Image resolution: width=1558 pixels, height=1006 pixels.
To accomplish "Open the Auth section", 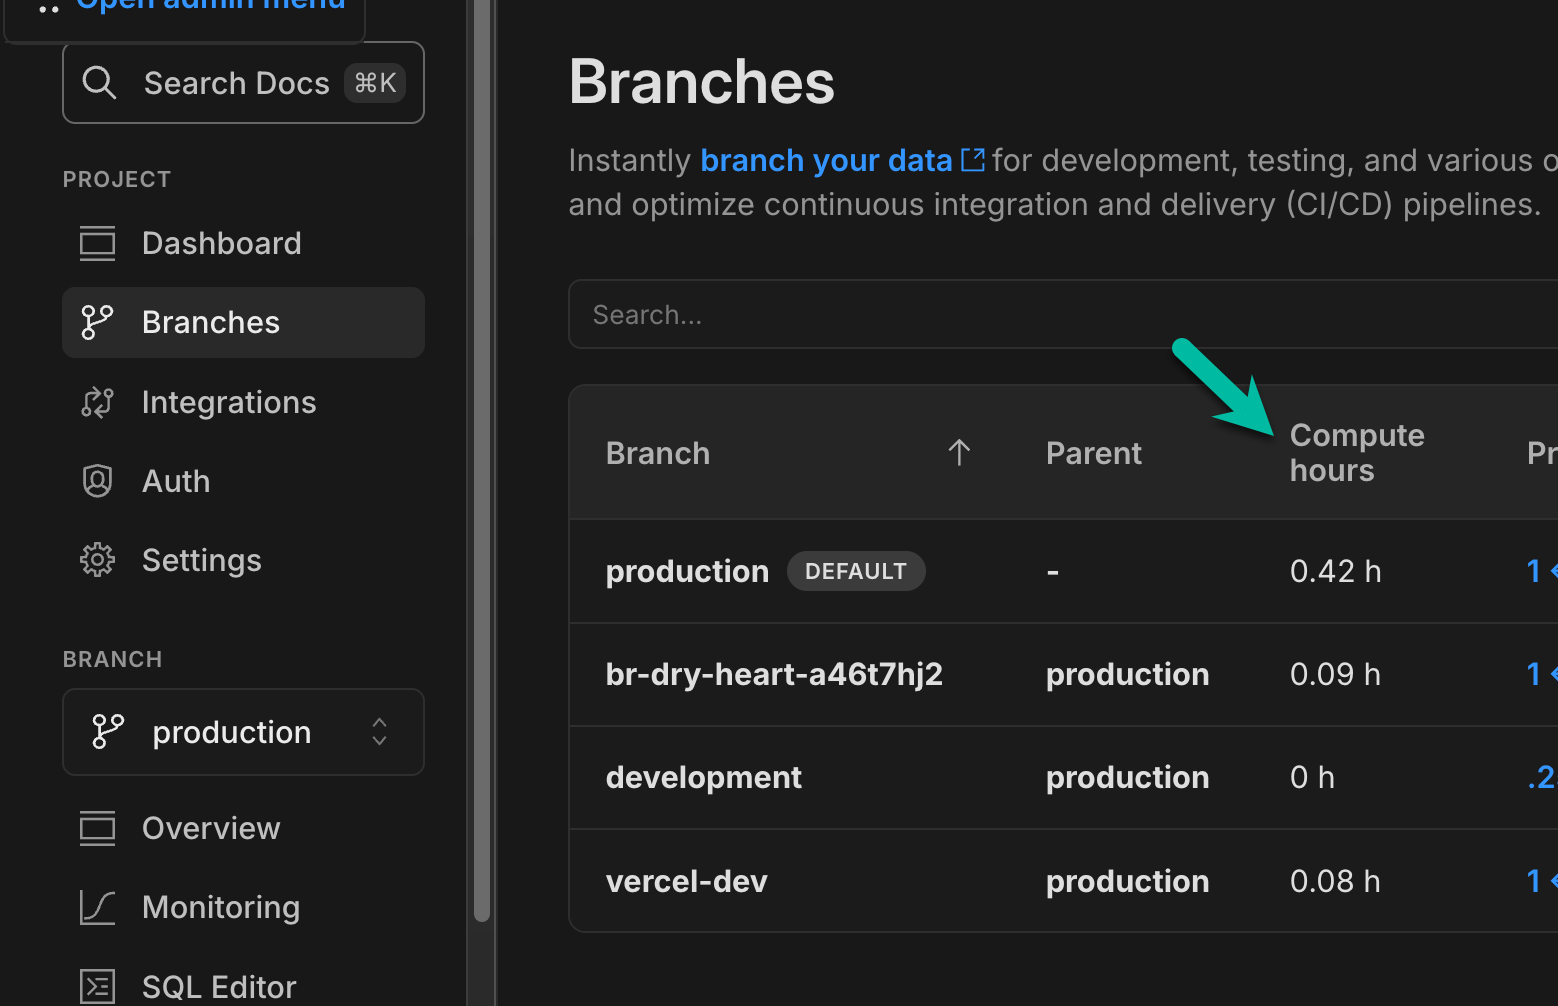I will tap(243, 481).
